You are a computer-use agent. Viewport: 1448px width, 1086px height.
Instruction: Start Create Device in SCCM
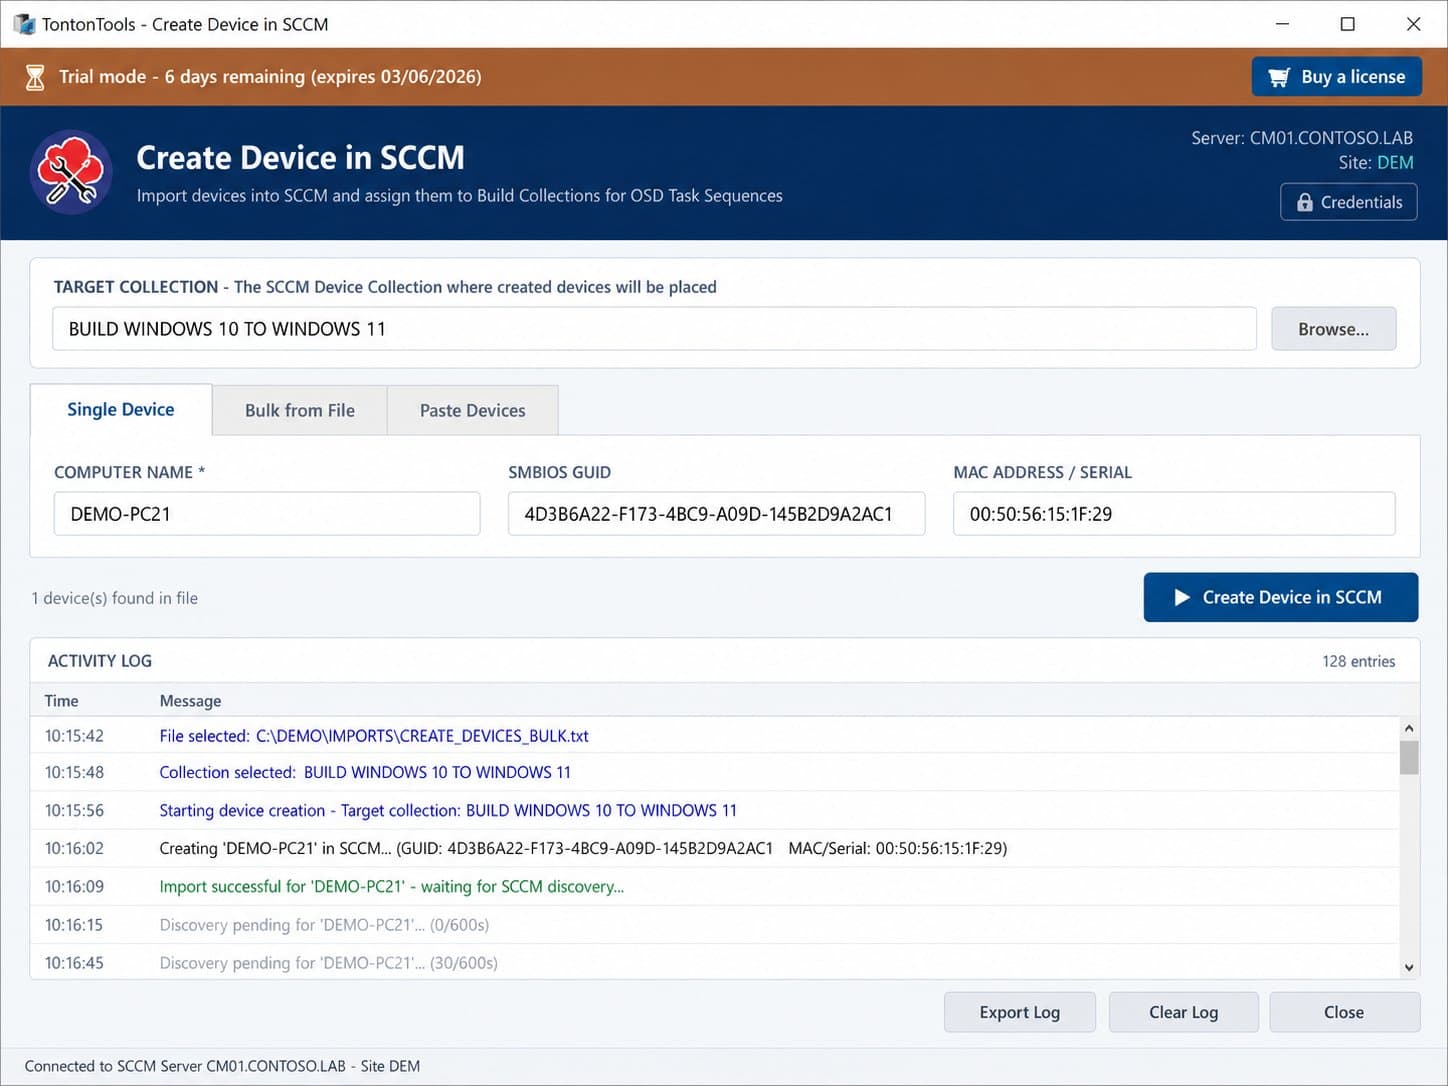1281,597
